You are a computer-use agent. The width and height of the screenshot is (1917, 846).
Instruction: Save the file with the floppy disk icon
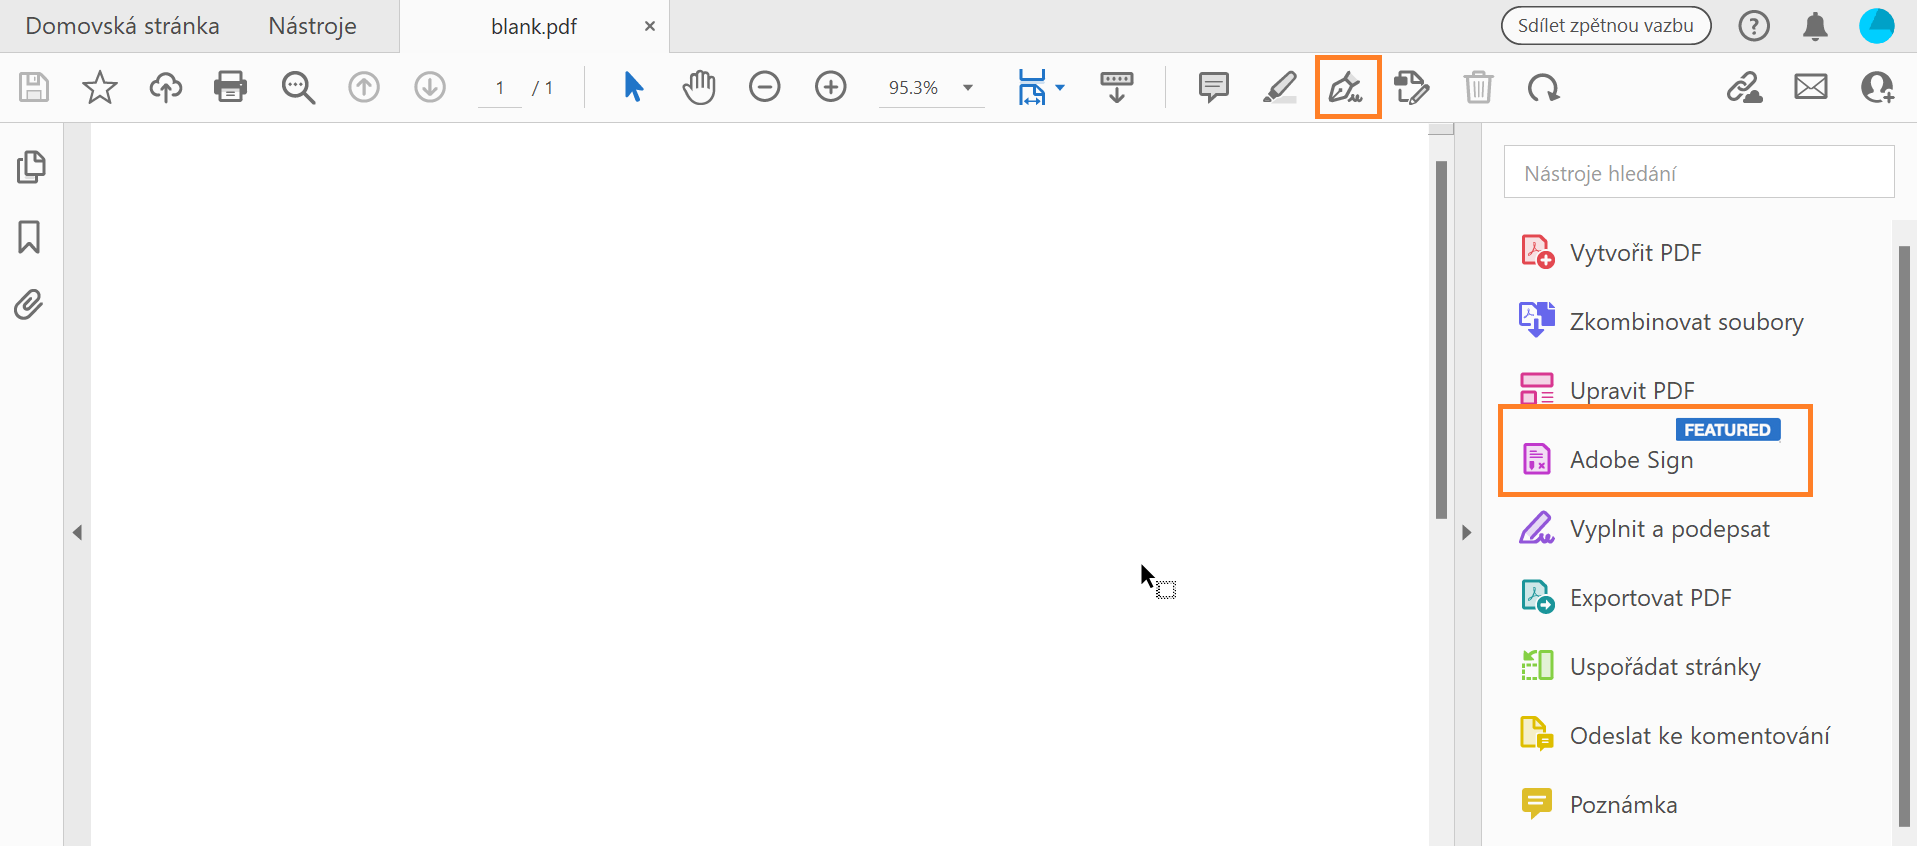pos(34,87)
